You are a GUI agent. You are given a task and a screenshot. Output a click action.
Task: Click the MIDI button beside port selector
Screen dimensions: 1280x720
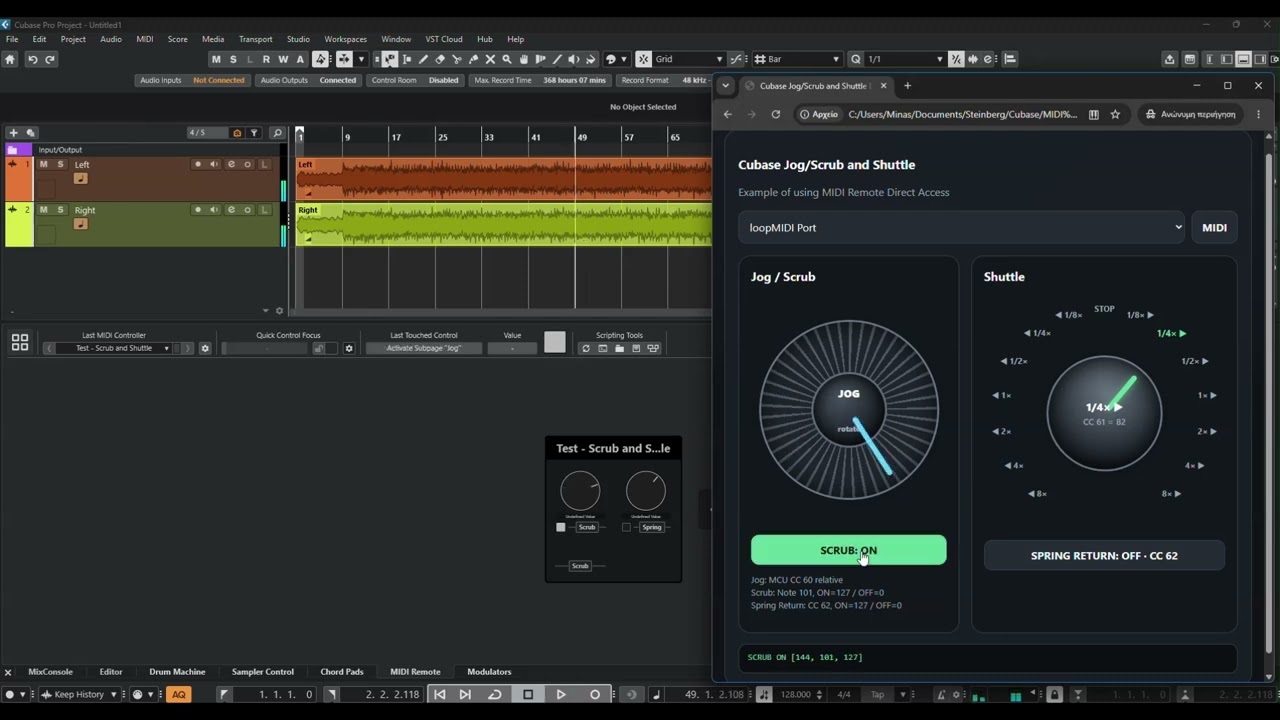click(x=1214, y=227)
